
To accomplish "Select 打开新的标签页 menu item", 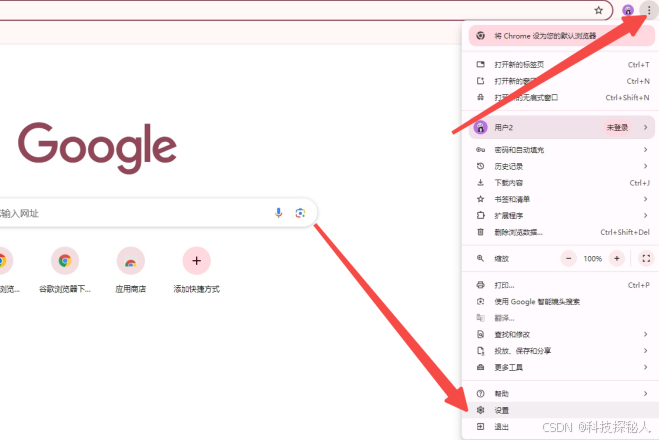I will 561,64.
